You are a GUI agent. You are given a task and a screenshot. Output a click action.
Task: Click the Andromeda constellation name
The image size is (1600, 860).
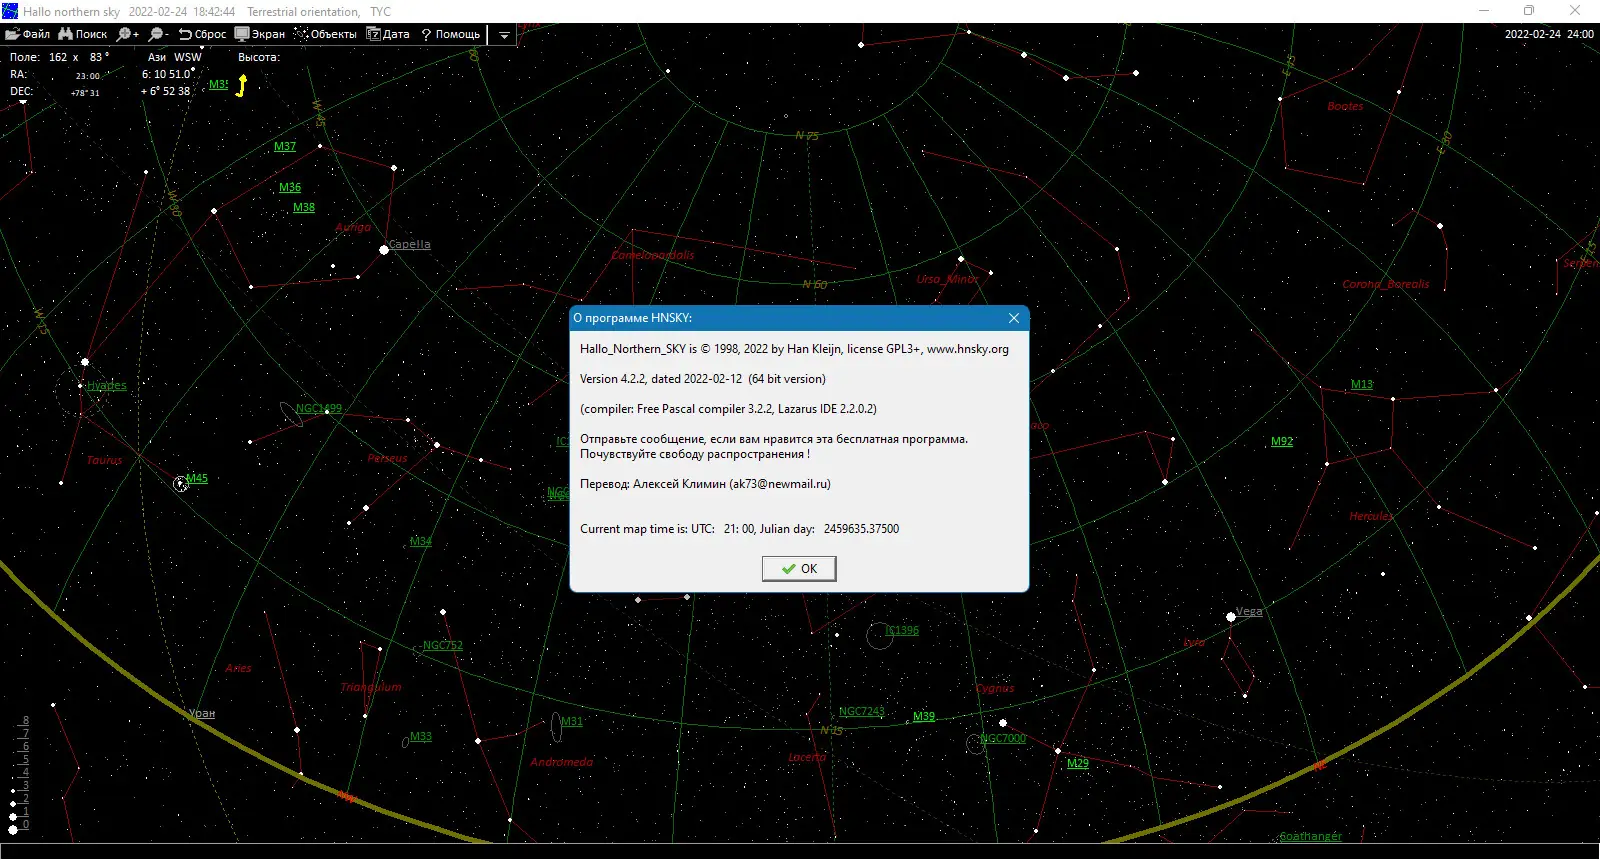[562, 762]
